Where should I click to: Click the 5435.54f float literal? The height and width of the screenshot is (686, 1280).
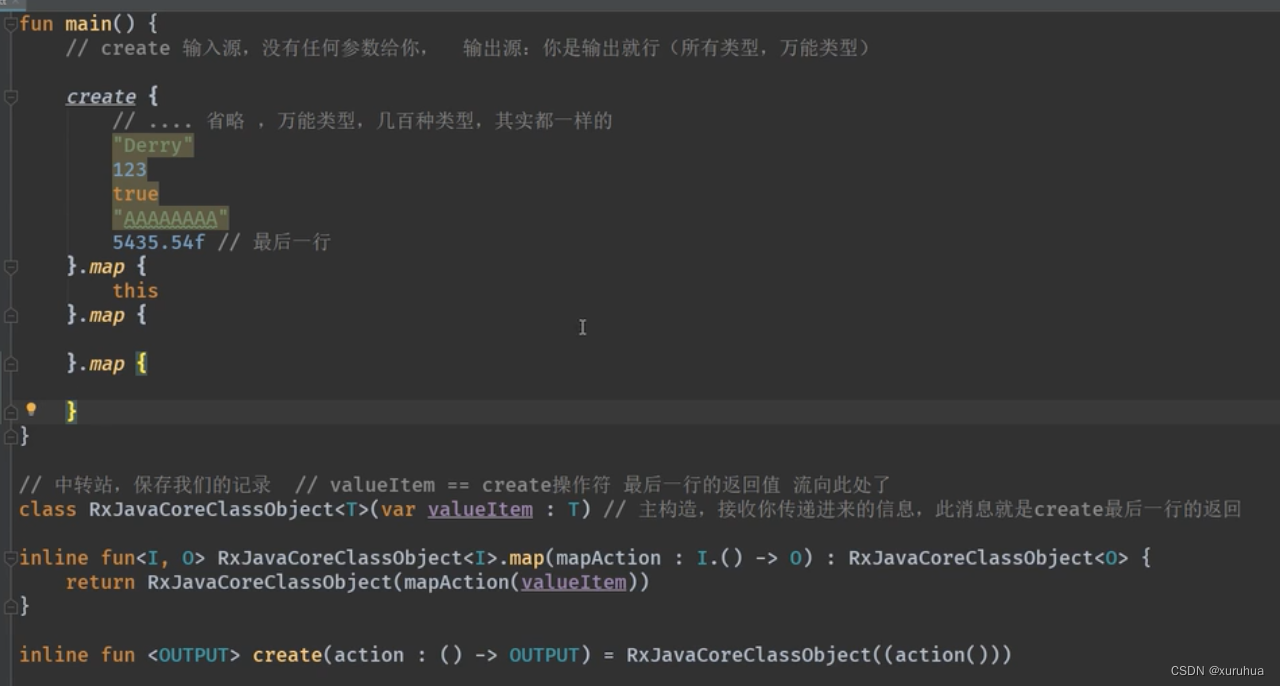coord(159,242)
